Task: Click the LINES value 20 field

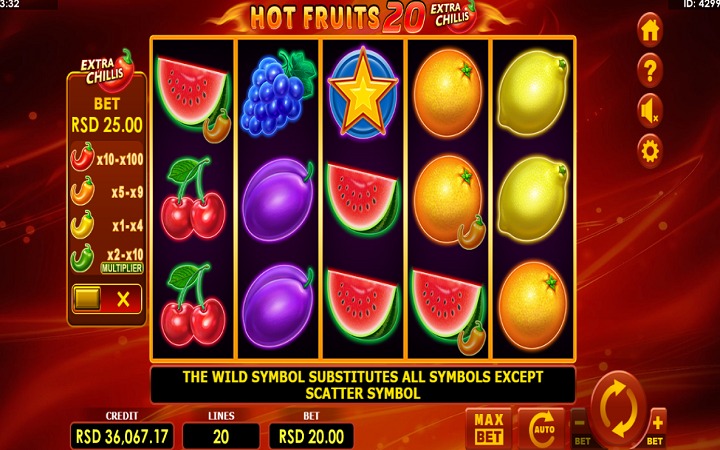Action: (x=221, y=436)
